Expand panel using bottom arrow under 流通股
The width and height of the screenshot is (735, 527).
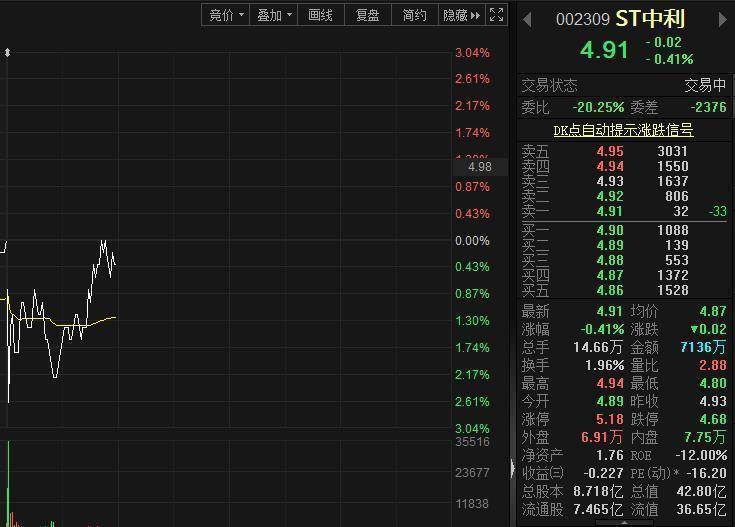click(624, 522)
